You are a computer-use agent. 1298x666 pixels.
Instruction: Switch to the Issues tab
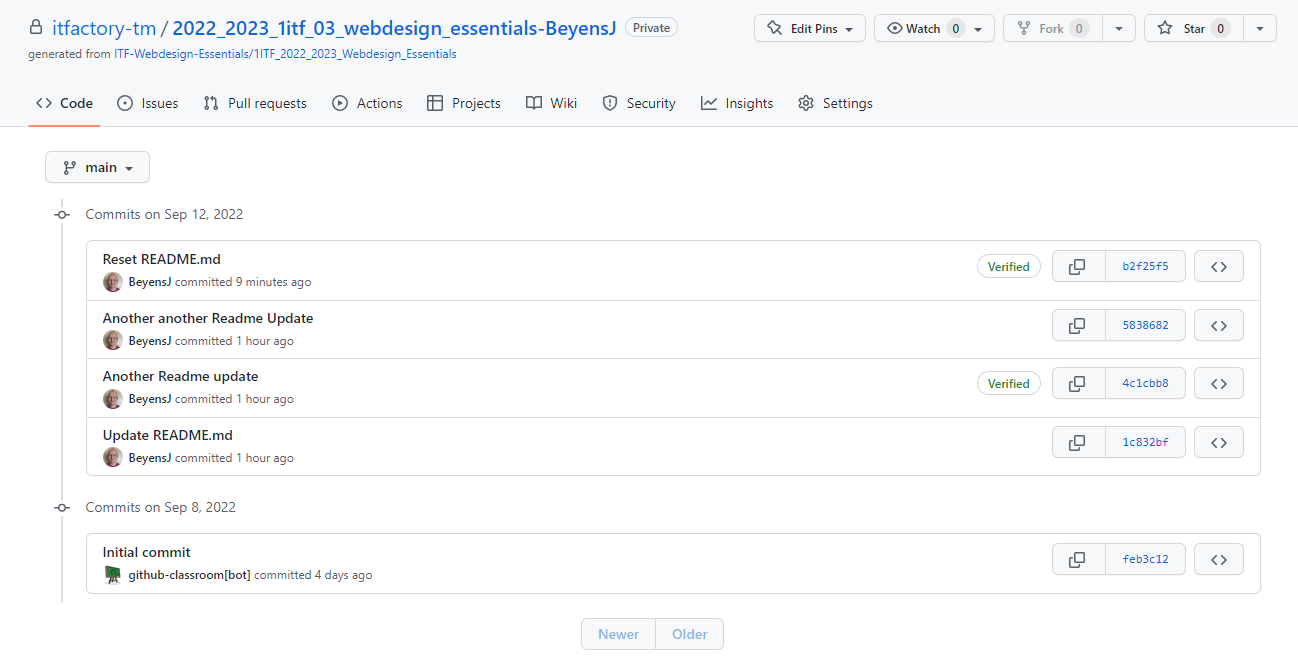click(x=148, y=103)
